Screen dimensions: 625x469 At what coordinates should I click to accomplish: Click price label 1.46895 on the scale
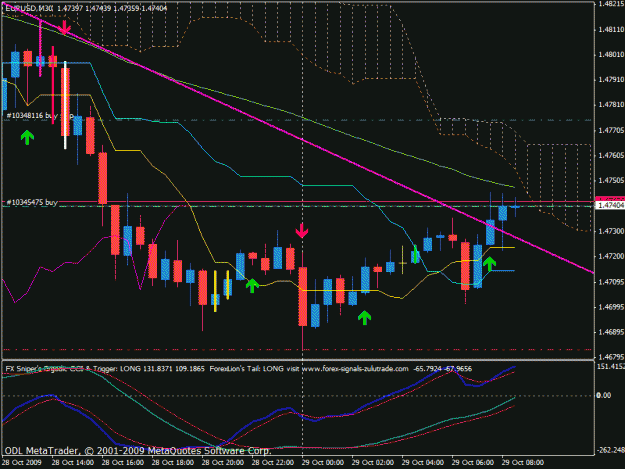tap(611, 332)
